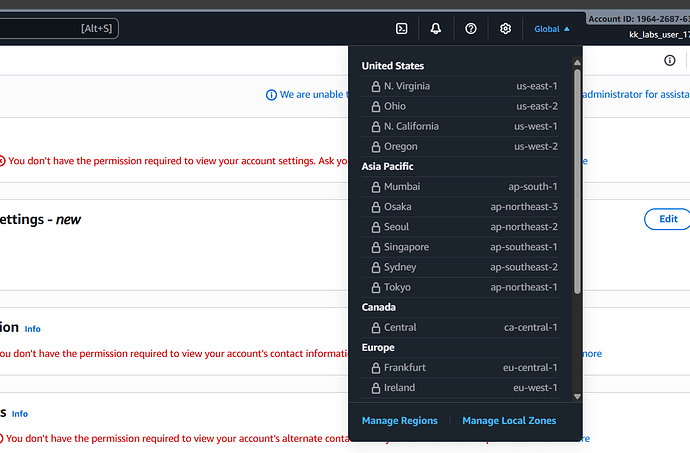Open the settings gear icon
This screenshot has height=453, width=690.
pyautogui.click(x=506, y=29)
